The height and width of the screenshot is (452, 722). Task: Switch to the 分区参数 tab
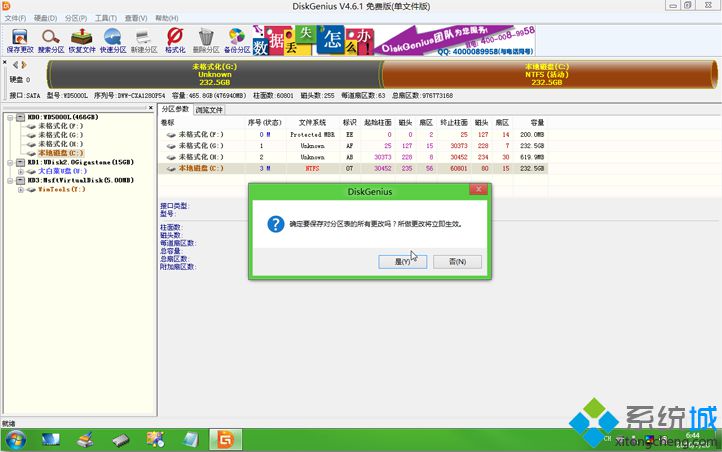(x=175, y=109)
